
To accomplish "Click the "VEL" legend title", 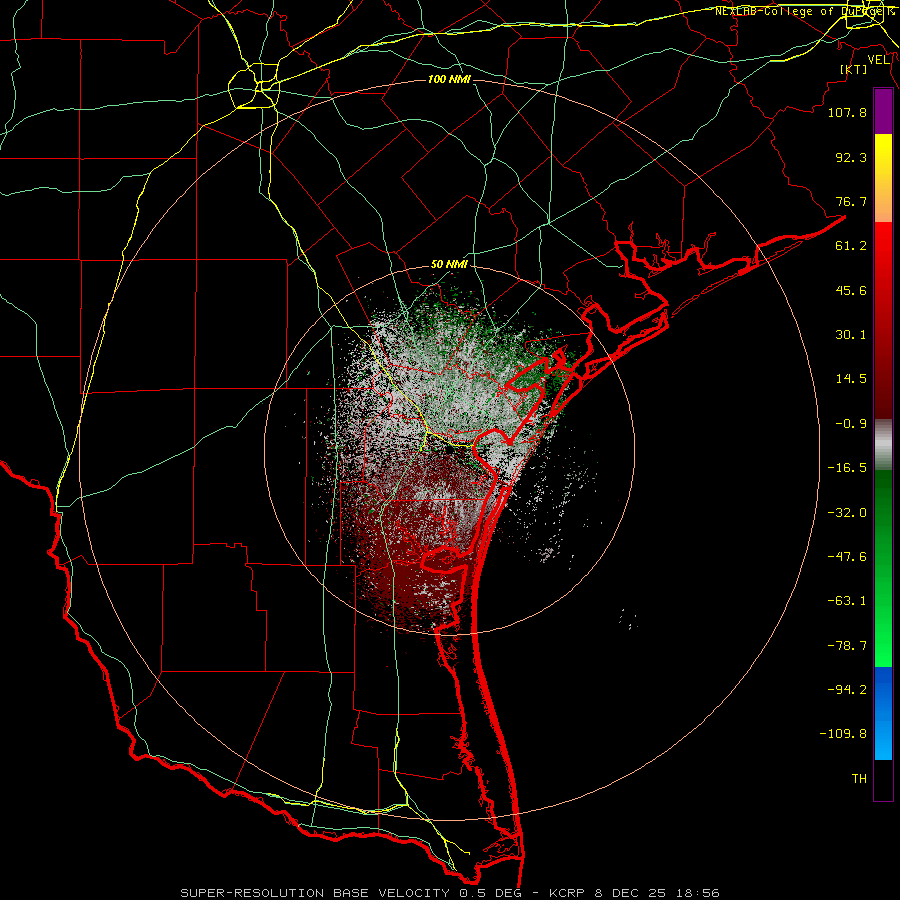I will tap(878, 60).
